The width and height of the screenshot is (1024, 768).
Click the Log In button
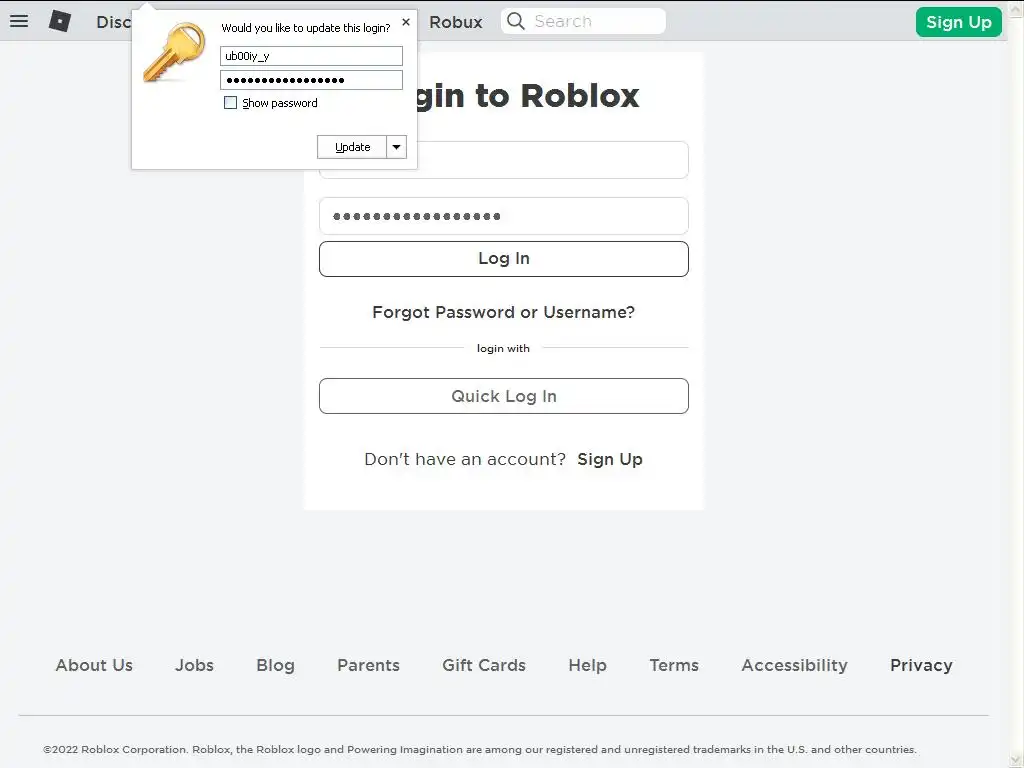(x=504, y=259)
